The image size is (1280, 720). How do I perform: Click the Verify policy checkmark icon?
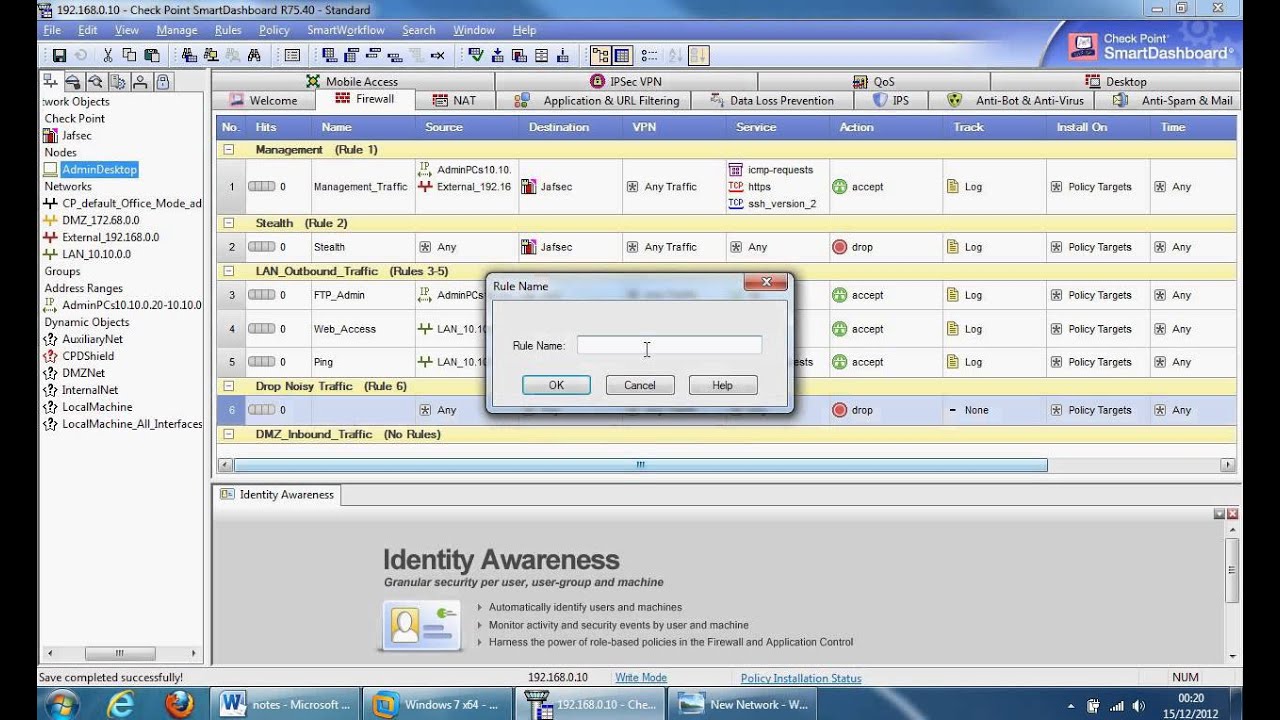(475, 55)
